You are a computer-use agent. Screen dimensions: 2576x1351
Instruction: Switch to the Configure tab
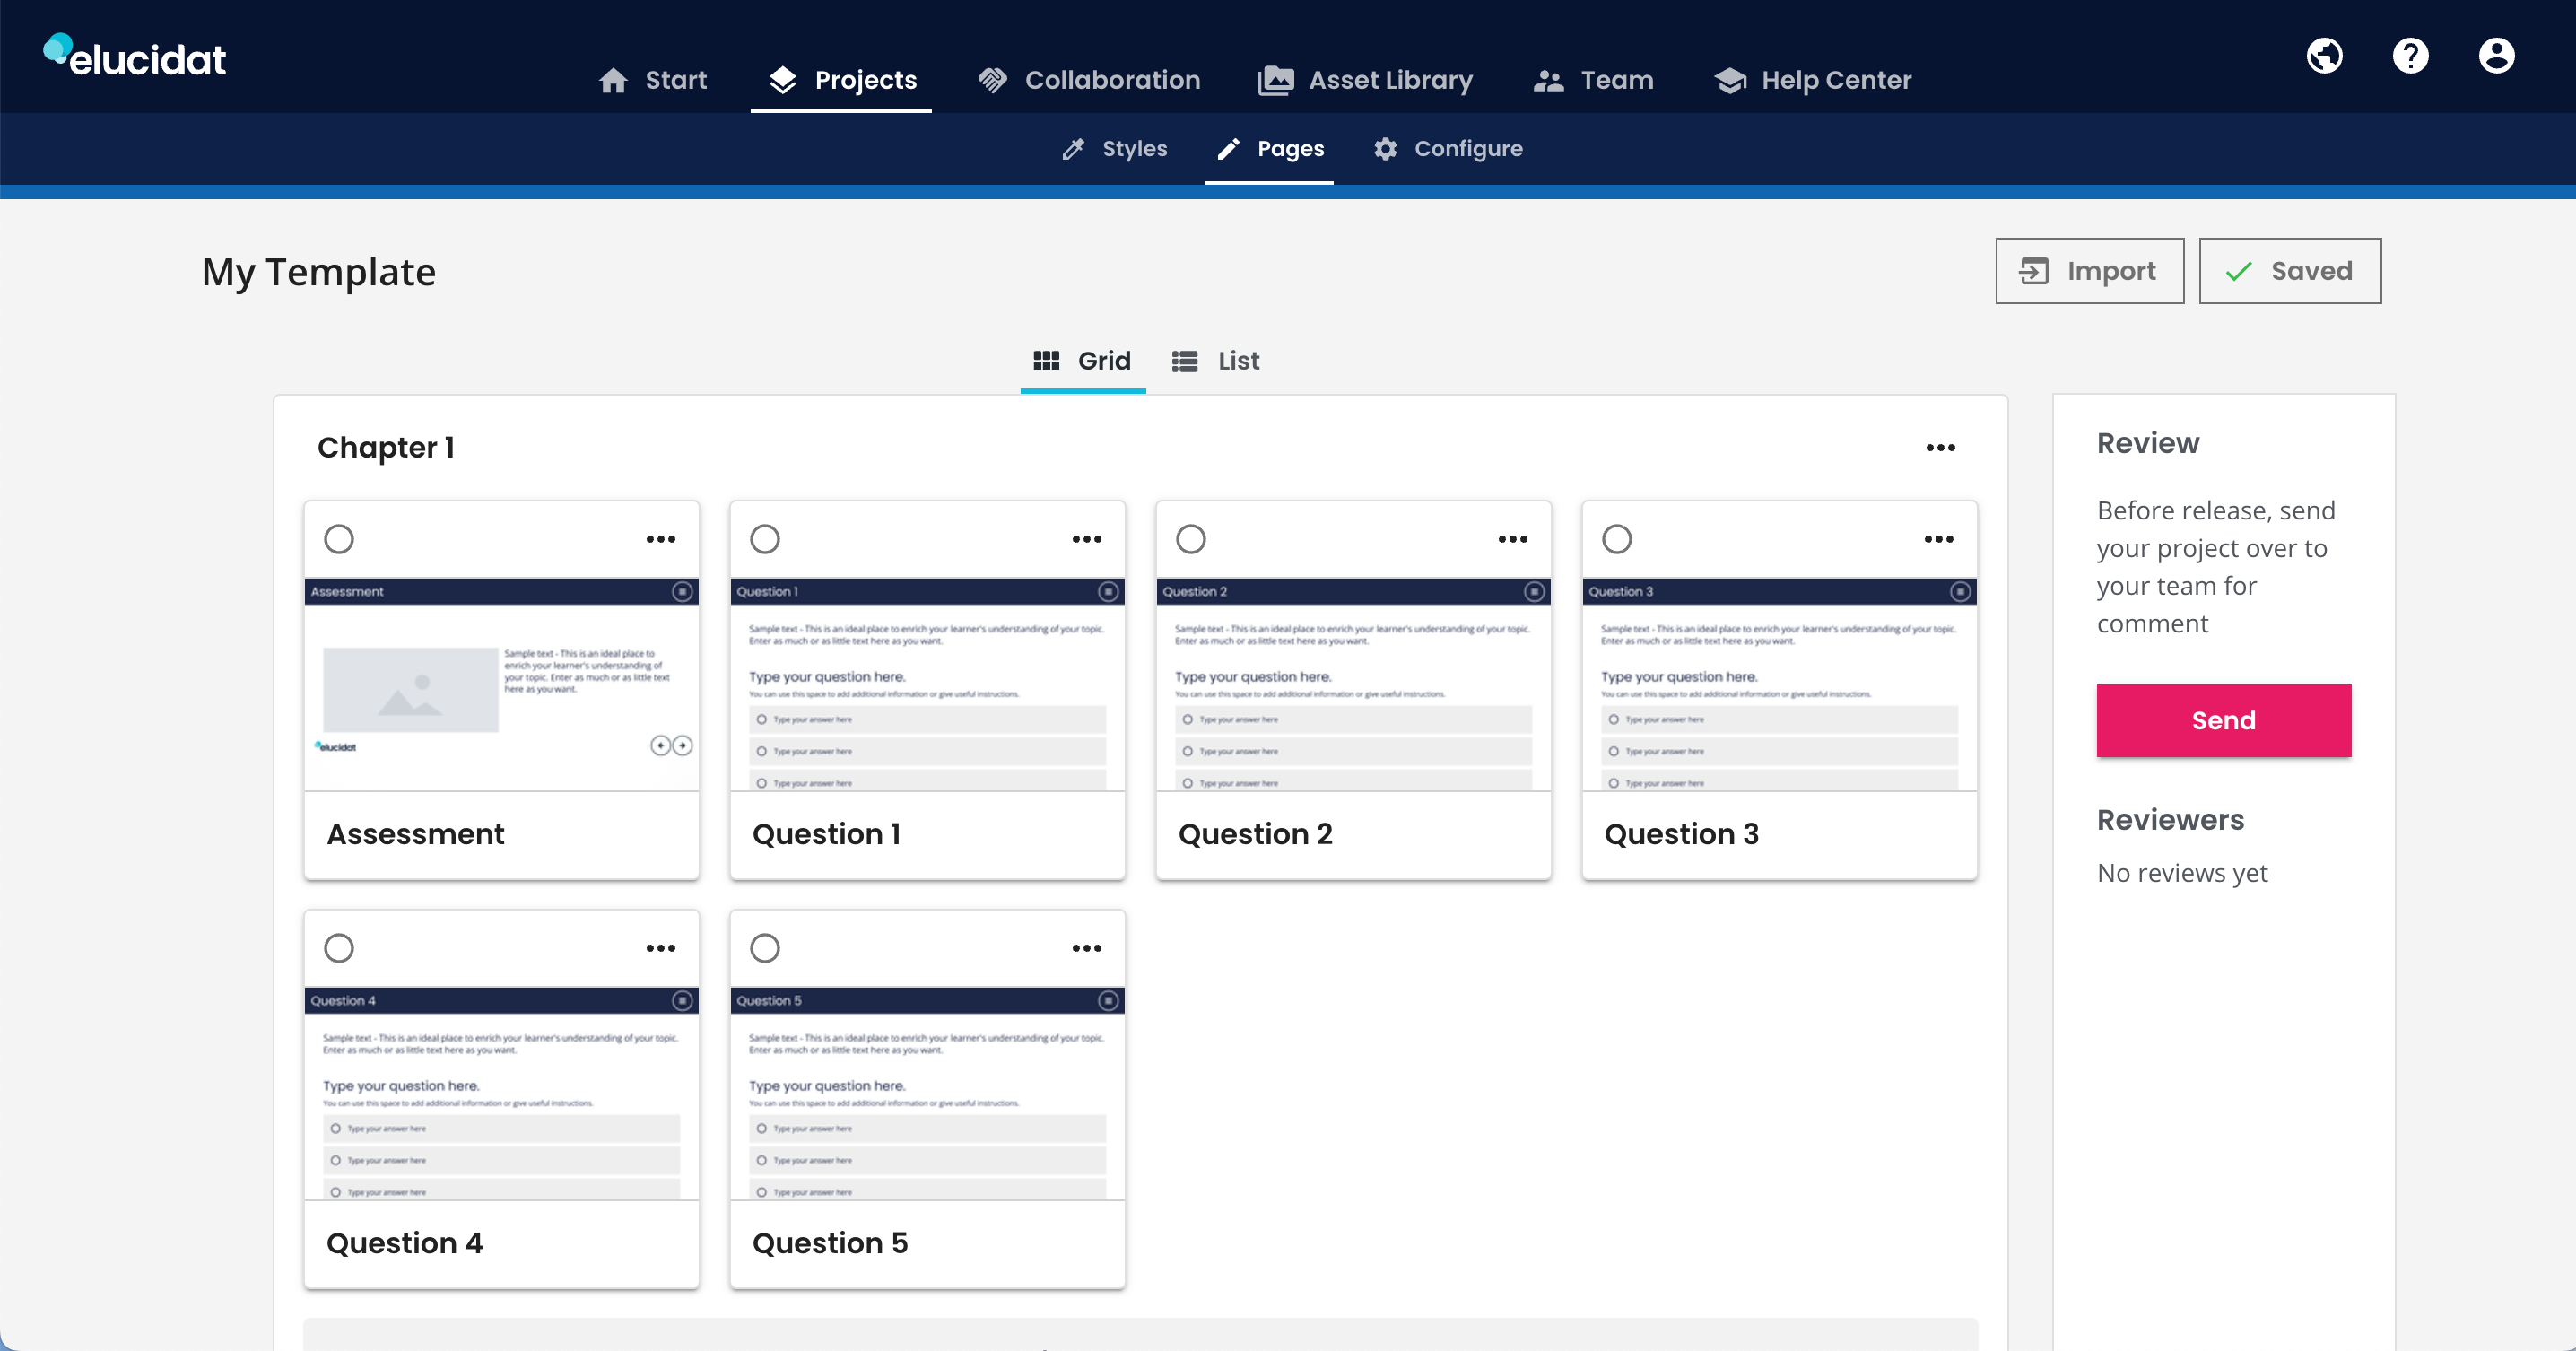[x=1447, y=149]
